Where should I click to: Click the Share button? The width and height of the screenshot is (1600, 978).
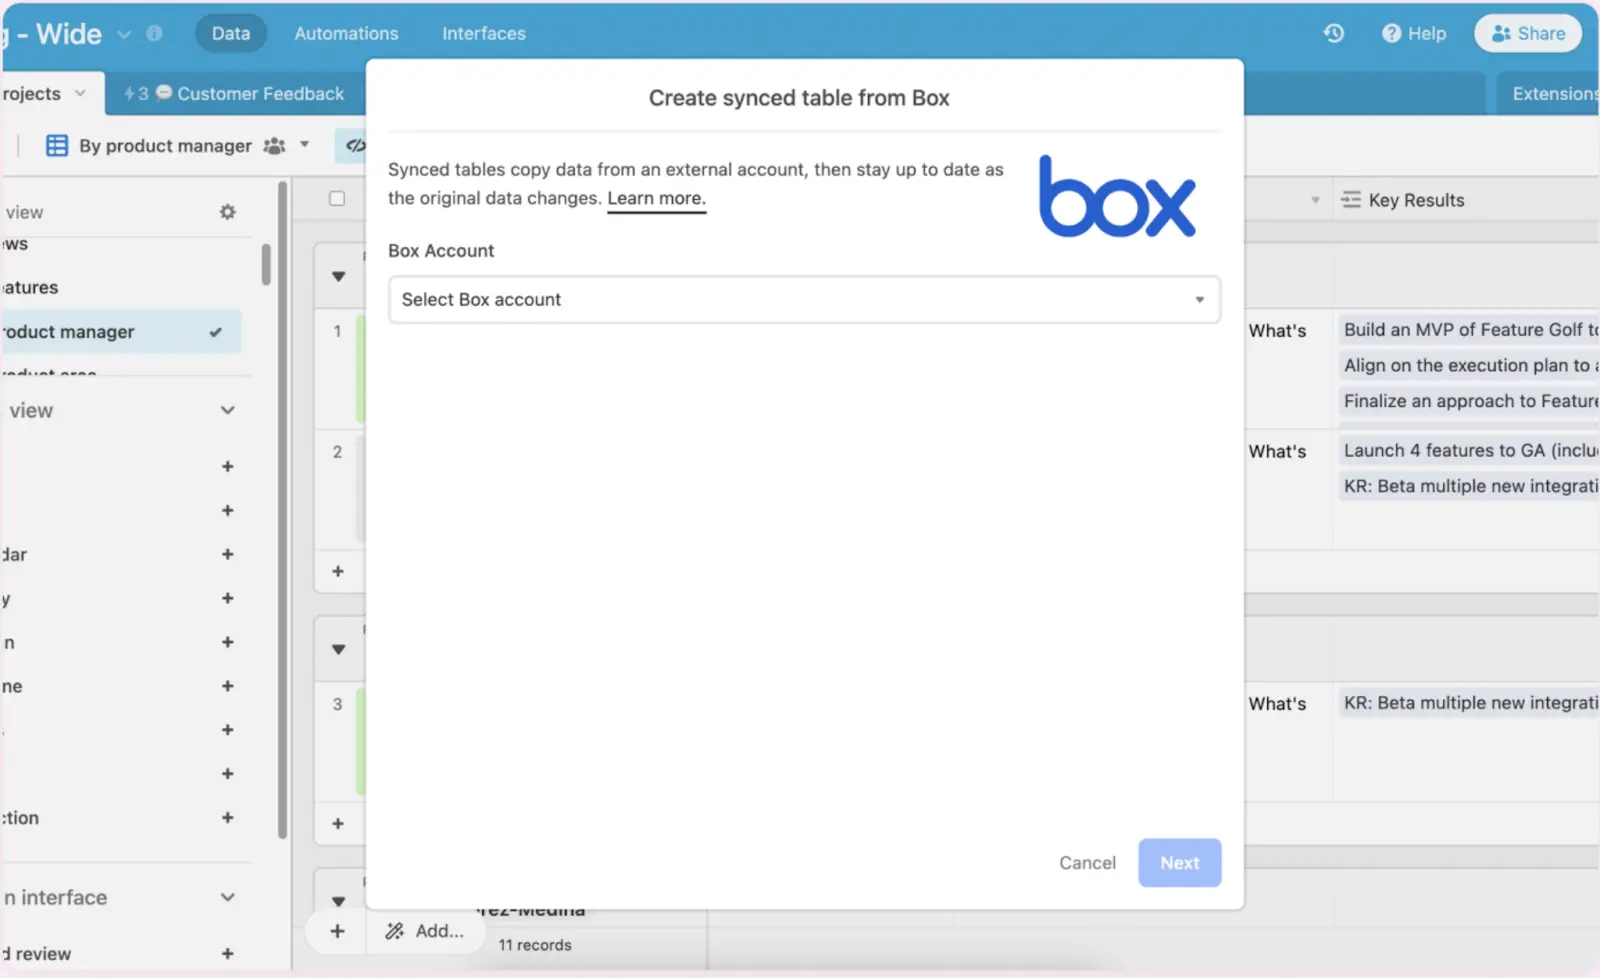coord(1527,33)
